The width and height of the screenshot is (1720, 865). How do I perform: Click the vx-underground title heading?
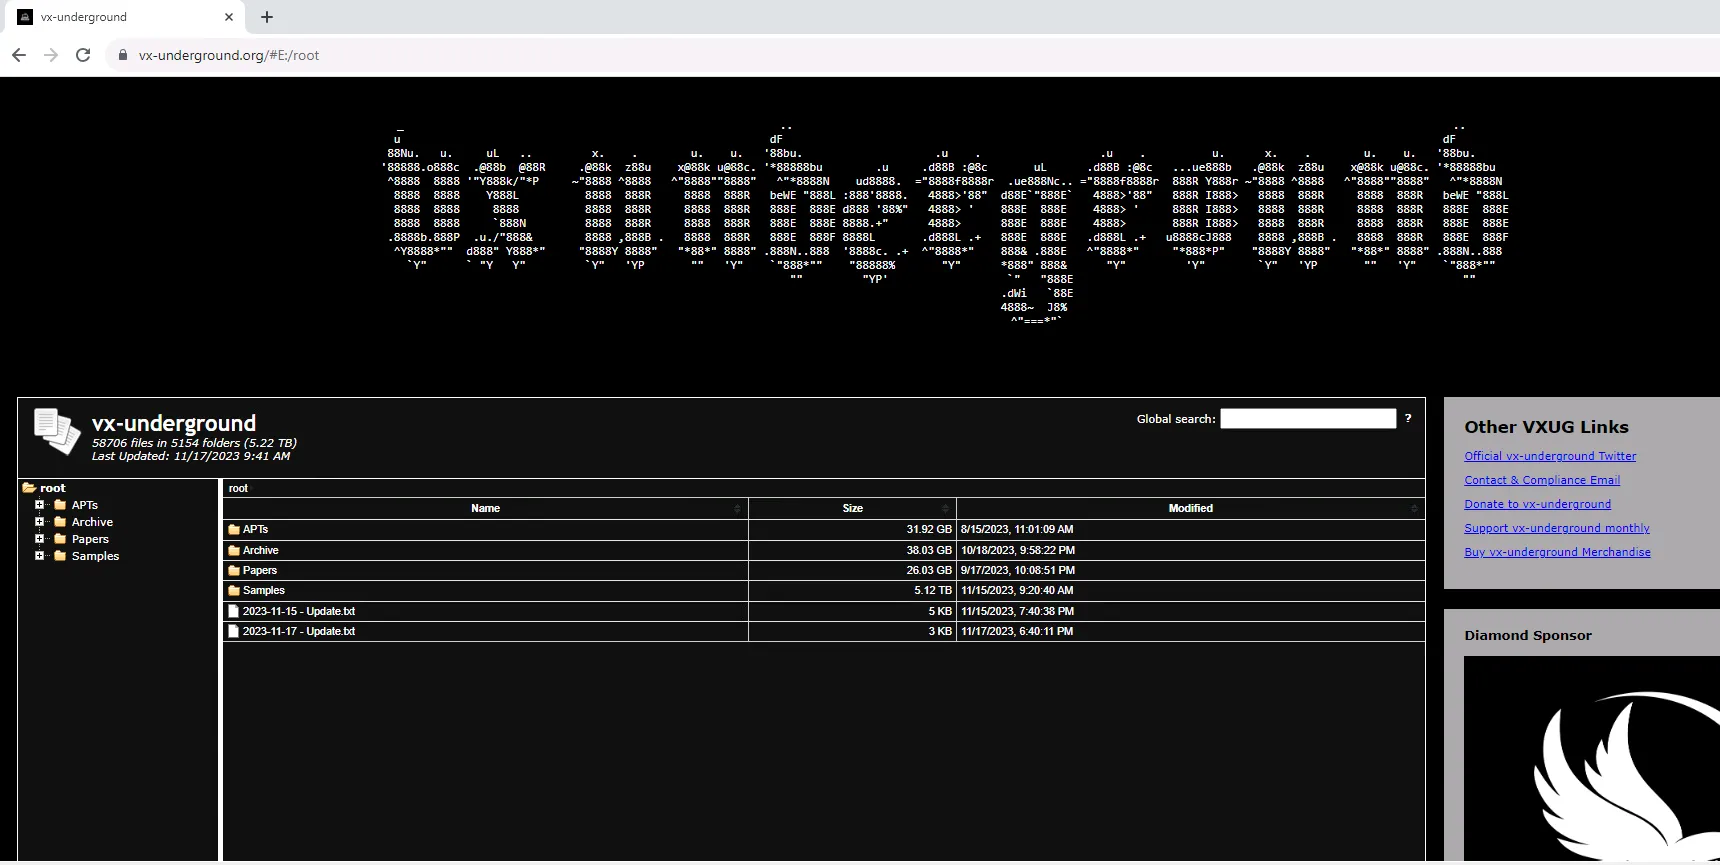coord(174,423)
